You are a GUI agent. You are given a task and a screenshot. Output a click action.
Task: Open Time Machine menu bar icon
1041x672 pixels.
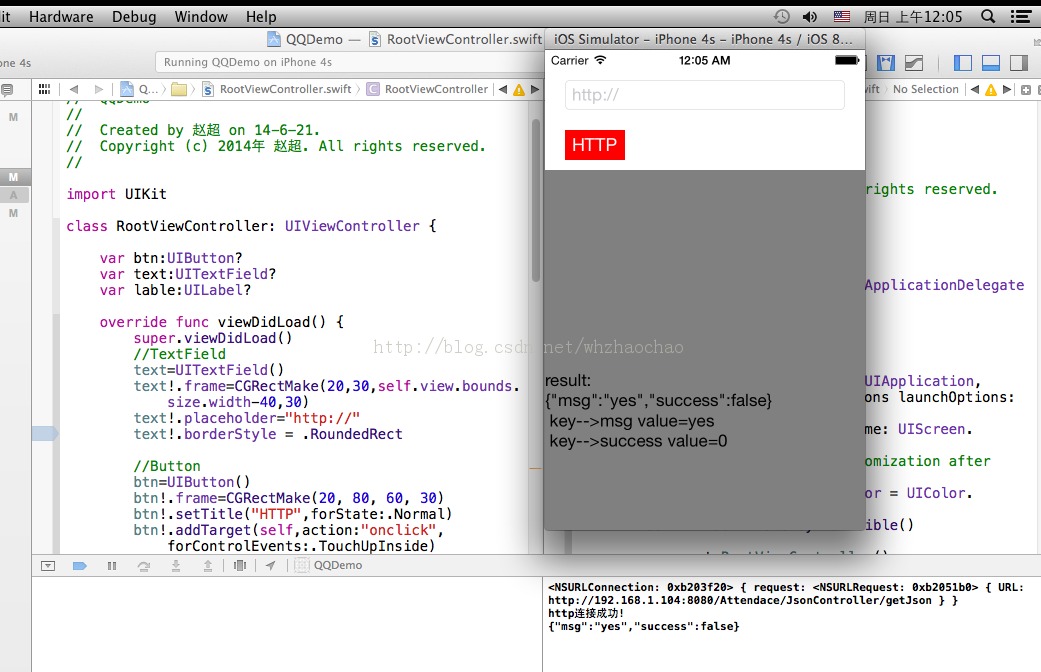pos(781,17)
